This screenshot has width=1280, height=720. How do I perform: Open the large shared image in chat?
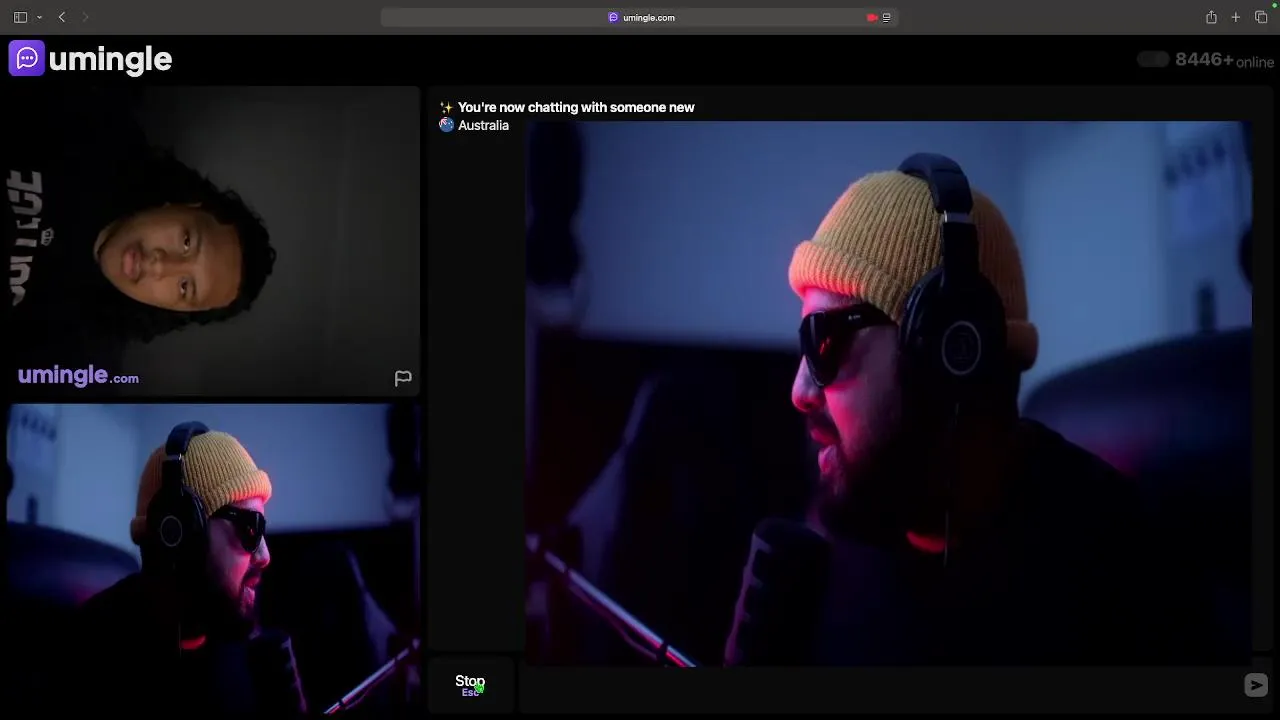[x=888, y=393]
